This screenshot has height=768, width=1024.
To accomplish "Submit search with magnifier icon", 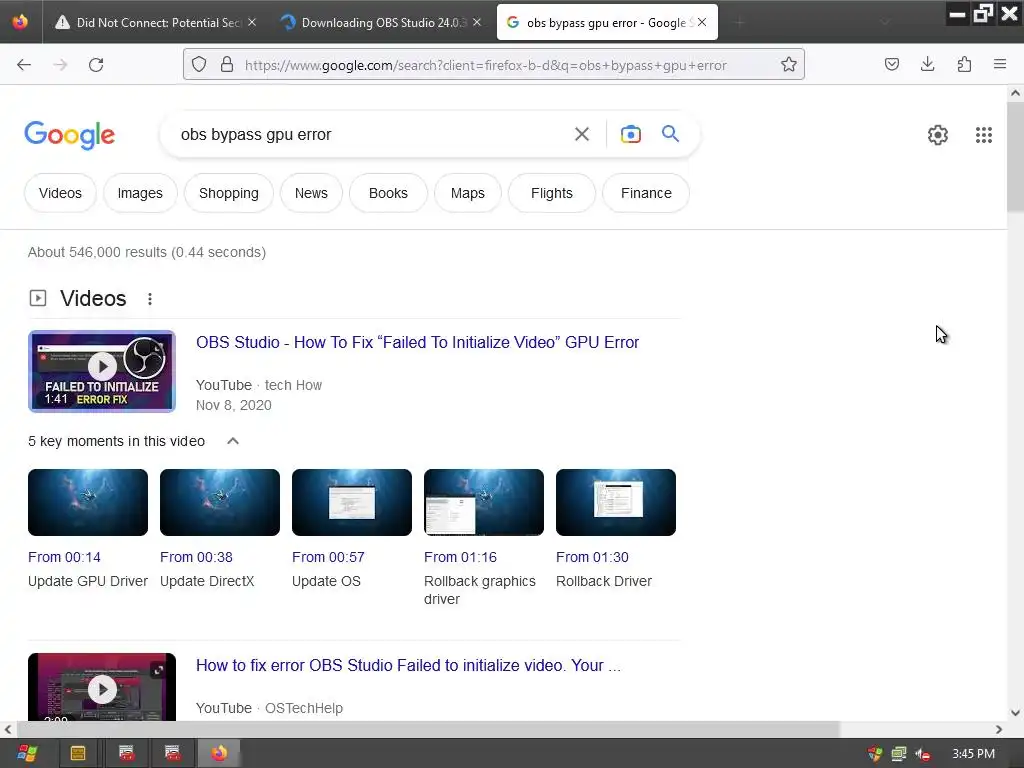I will [x=670, y=135].
